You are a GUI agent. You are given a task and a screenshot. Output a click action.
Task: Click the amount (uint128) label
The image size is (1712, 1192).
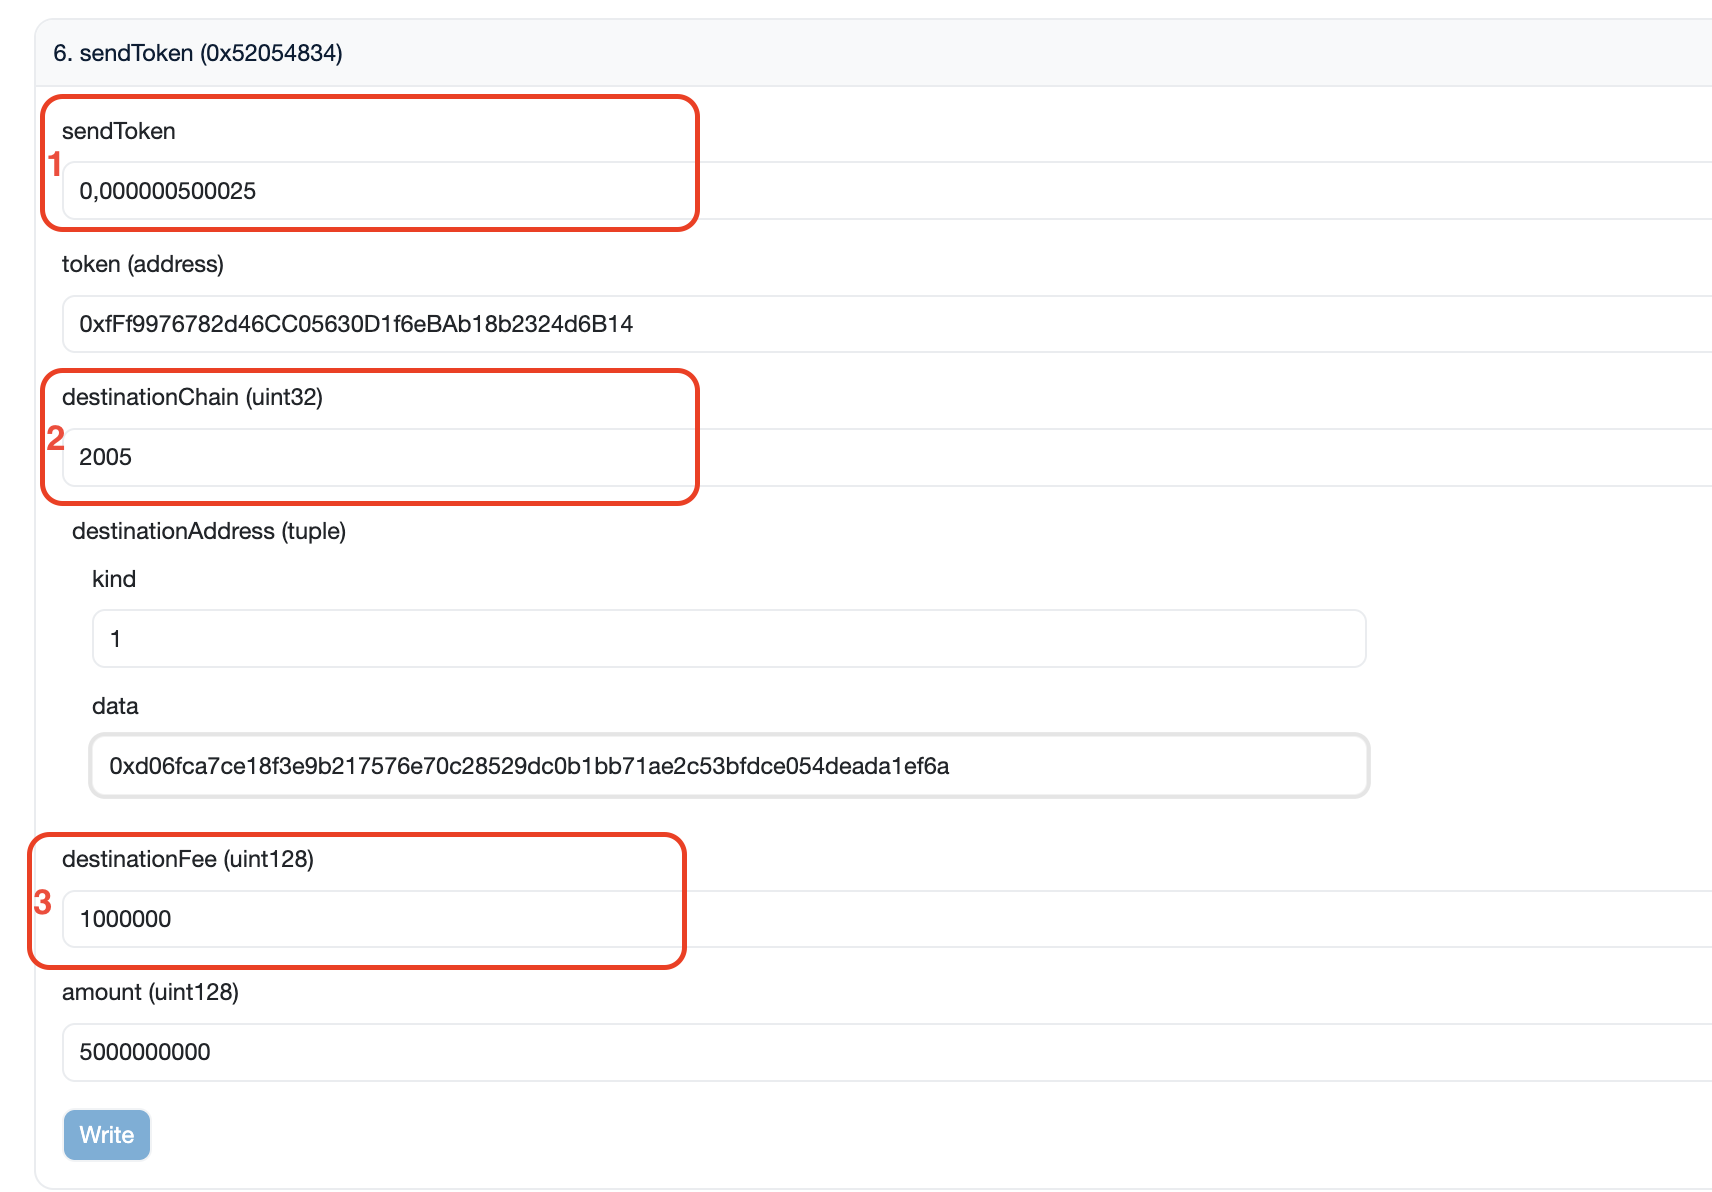(x=150, y=992)
